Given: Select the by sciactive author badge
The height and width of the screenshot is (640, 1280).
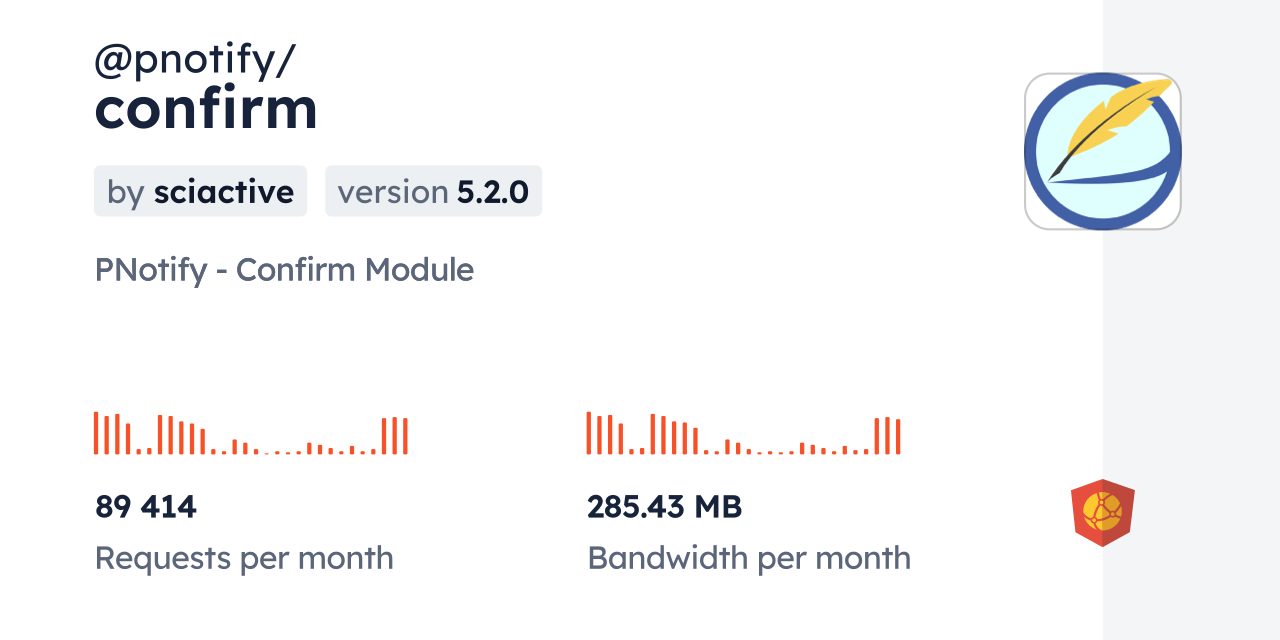Looking at the screenshot, I should [x=200, y=191].
